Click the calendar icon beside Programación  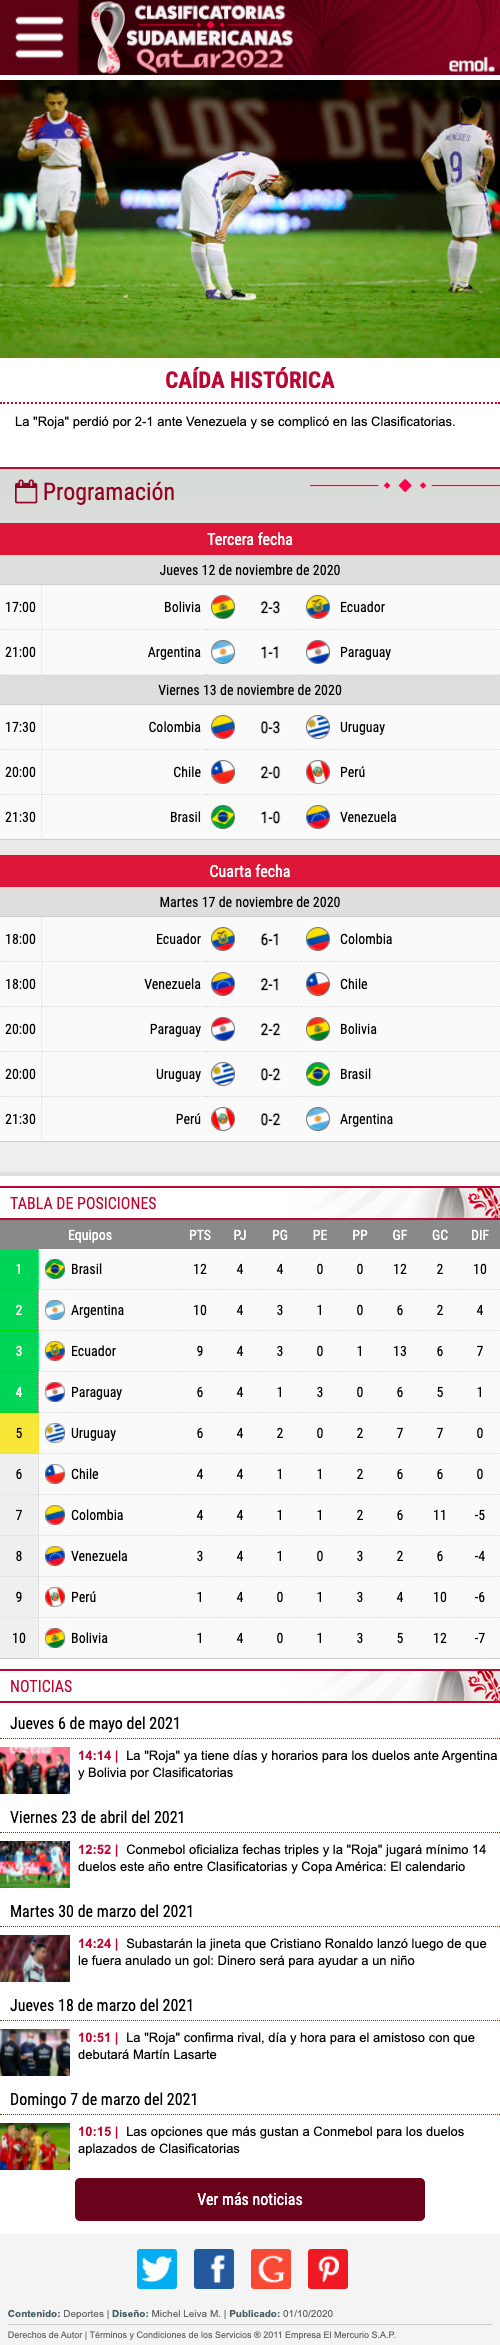26,491
